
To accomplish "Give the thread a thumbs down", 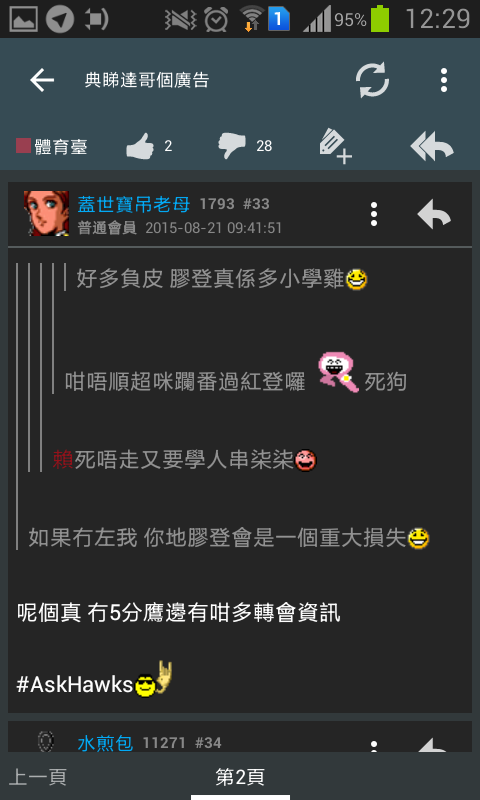I will click(232, 146).
